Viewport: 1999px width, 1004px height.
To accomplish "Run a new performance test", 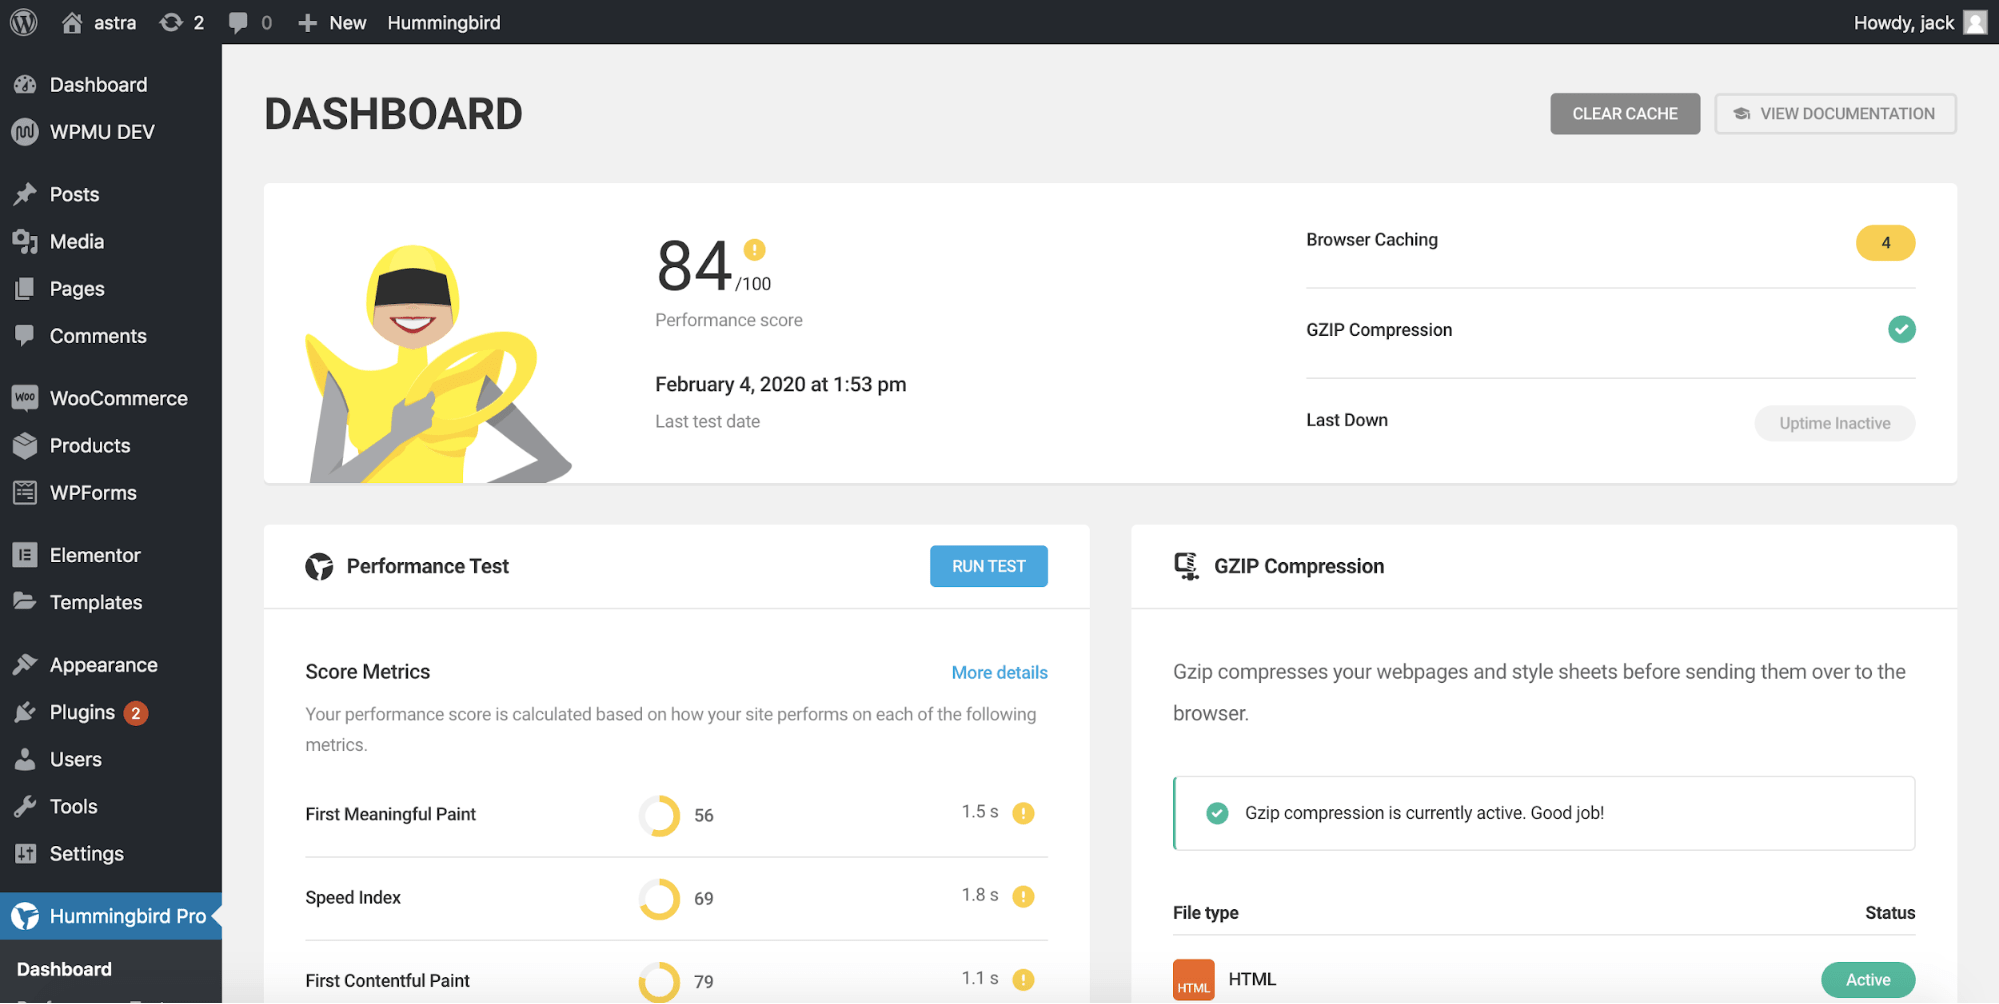I will point(988,565).
